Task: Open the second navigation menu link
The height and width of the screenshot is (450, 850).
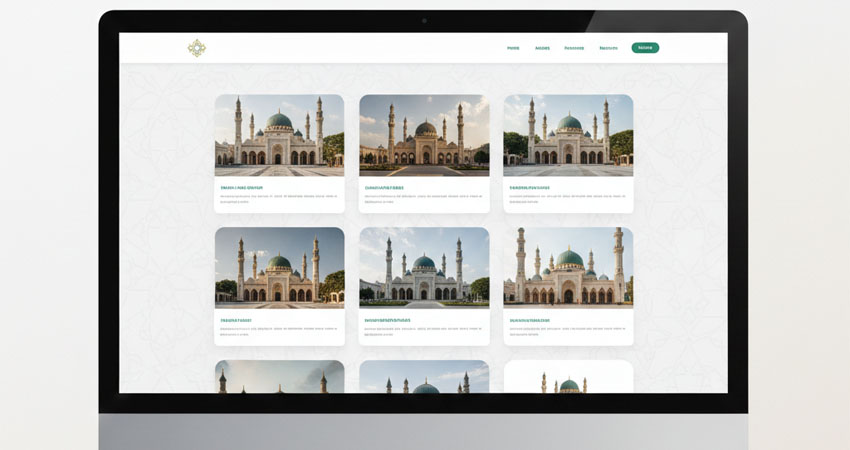Action: 542,48
